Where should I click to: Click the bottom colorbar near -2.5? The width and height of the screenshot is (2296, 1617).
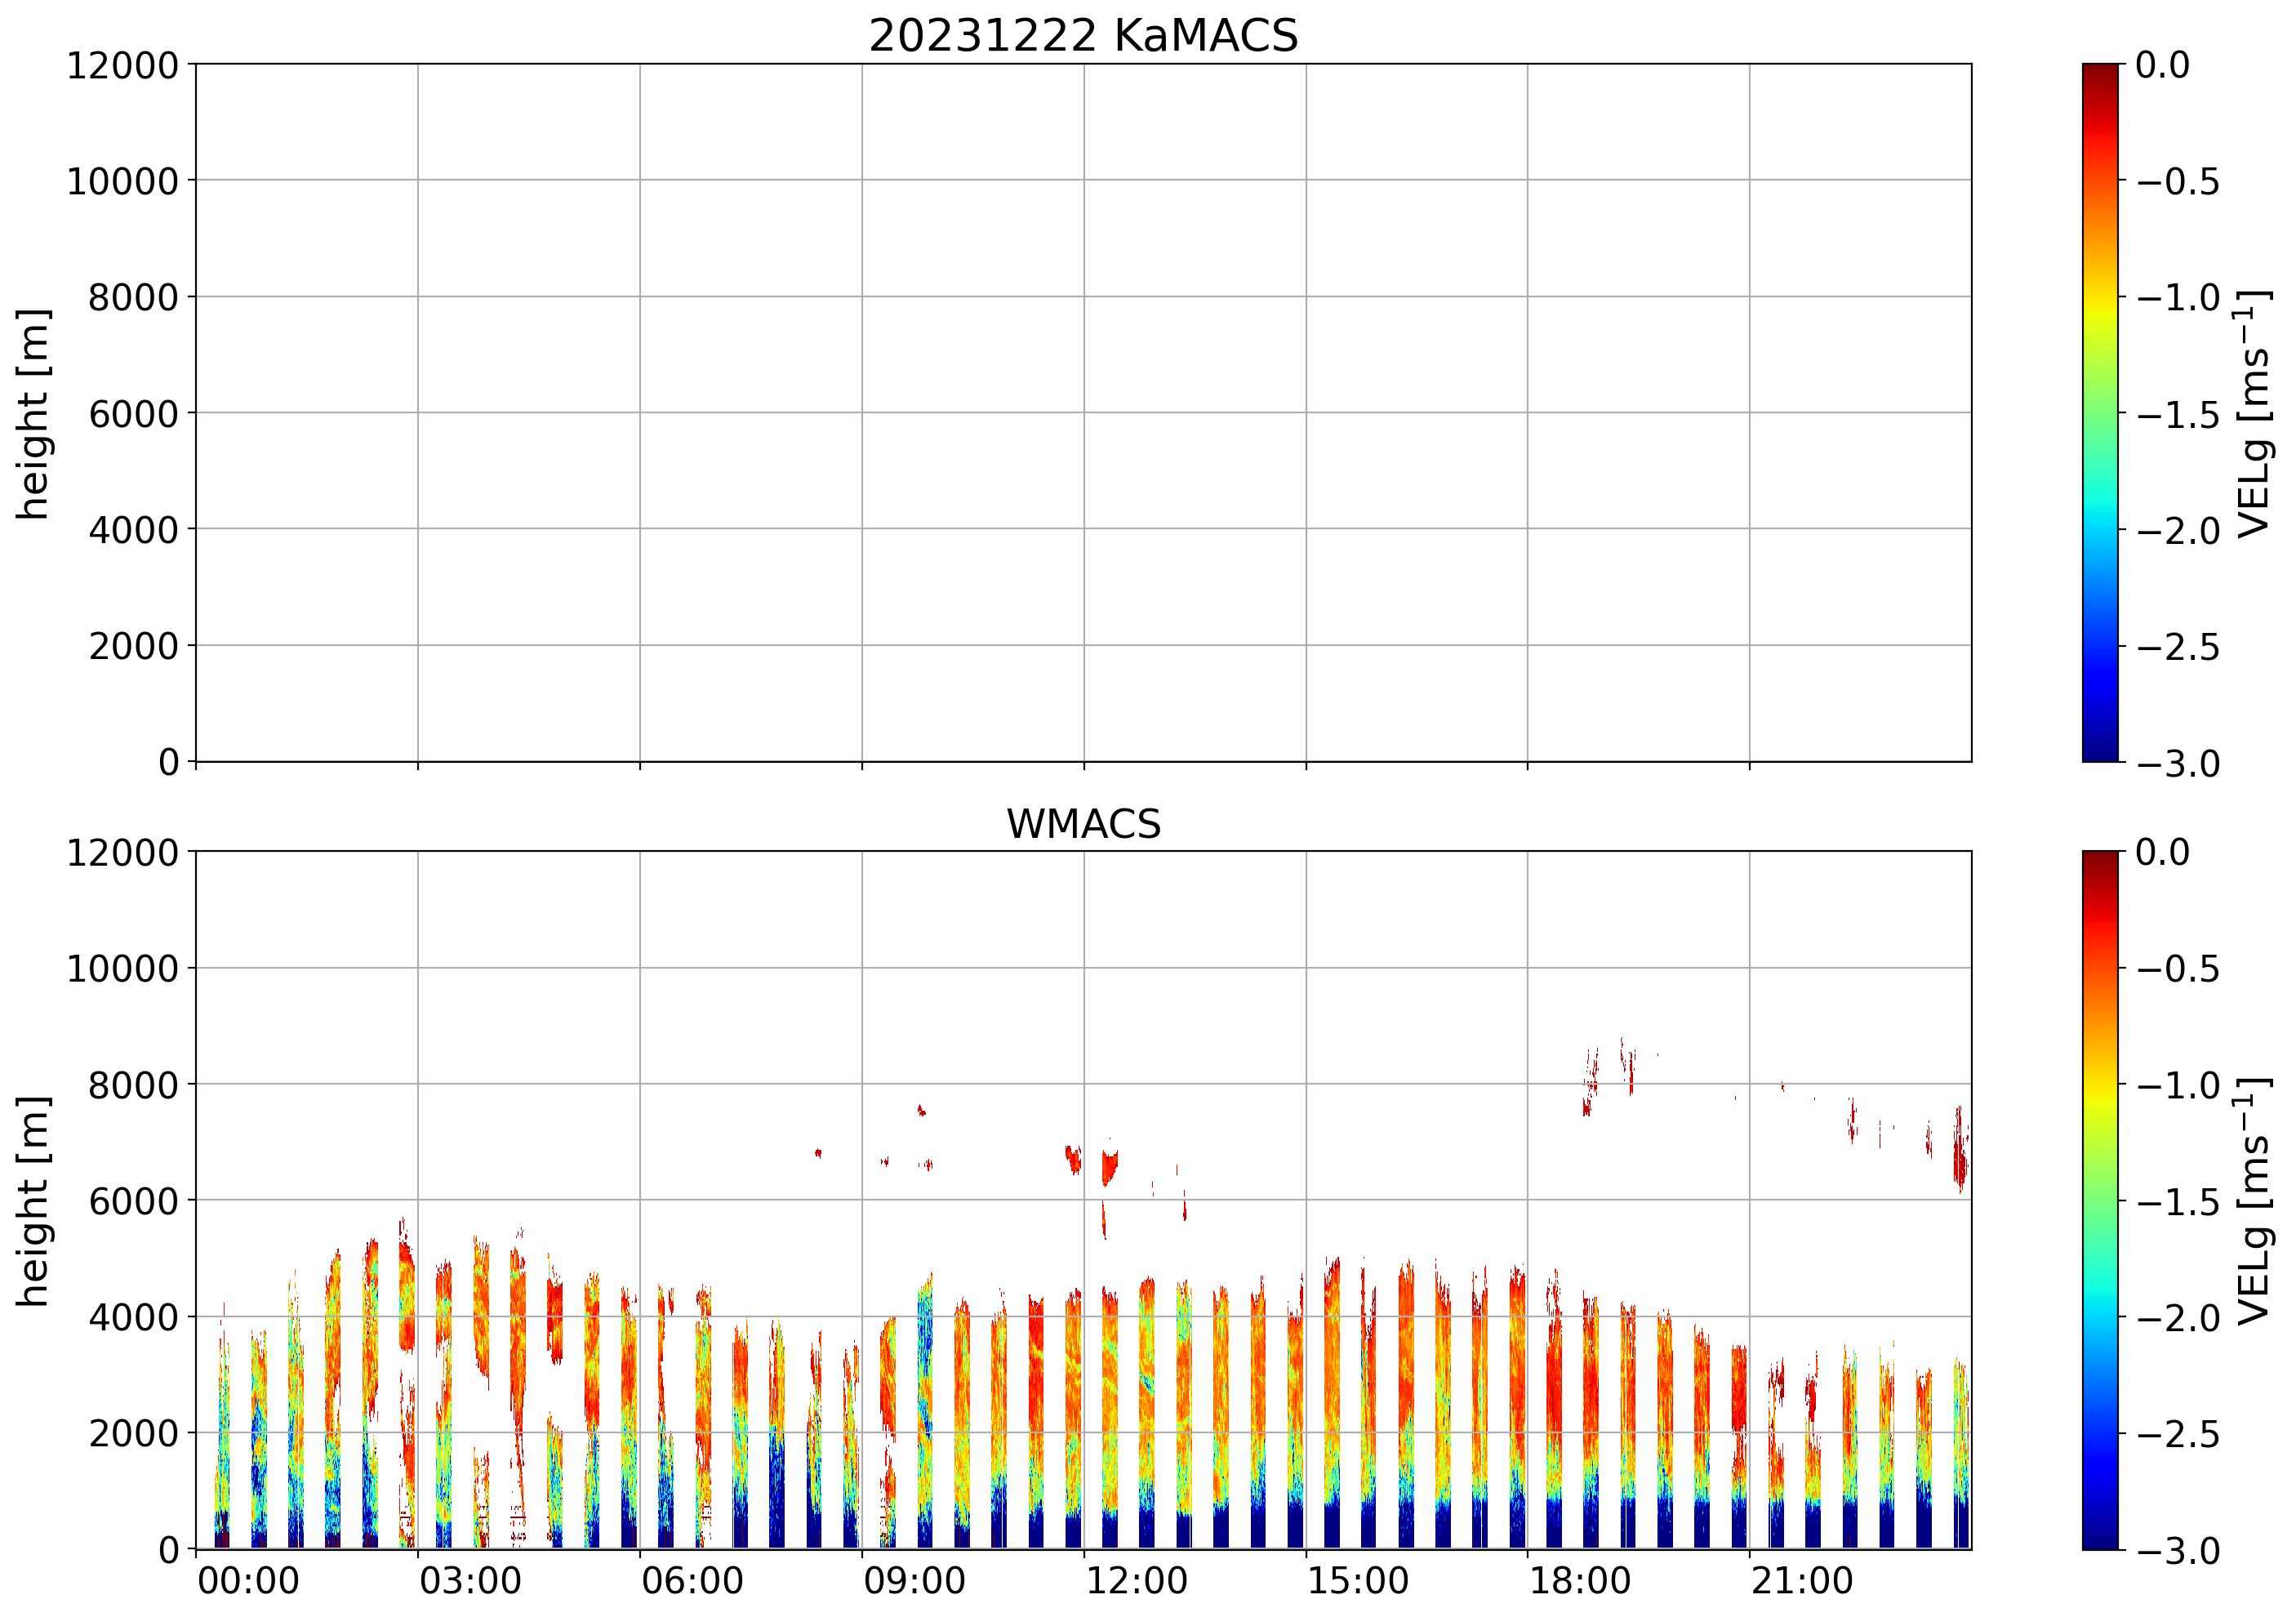(2100, 1433)
